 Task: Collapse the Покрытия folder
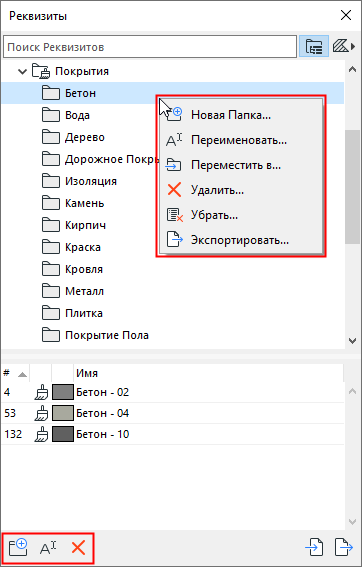pos(23,71)
